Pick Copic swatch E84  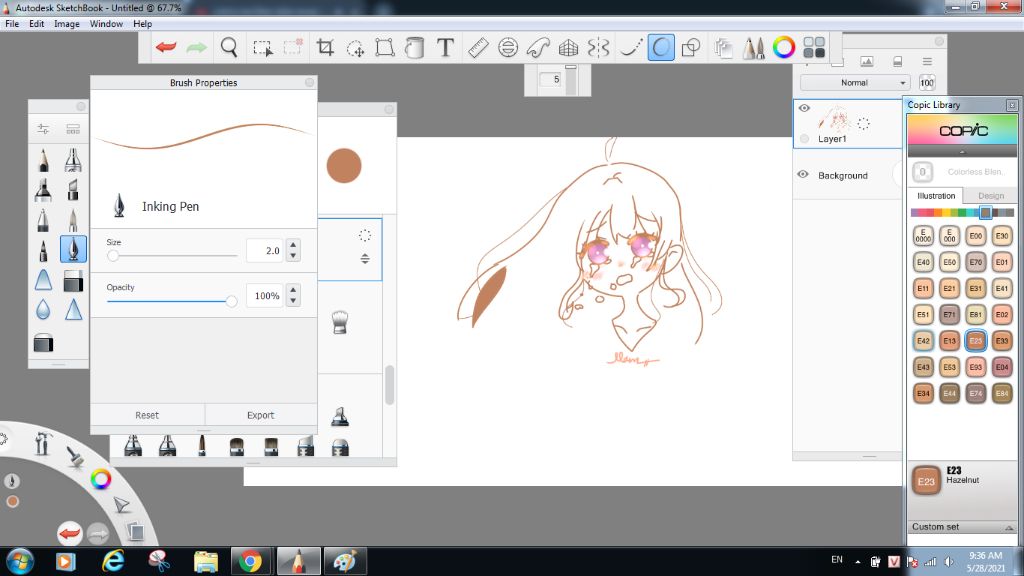pyautogui.click(x=1002, y=392)
